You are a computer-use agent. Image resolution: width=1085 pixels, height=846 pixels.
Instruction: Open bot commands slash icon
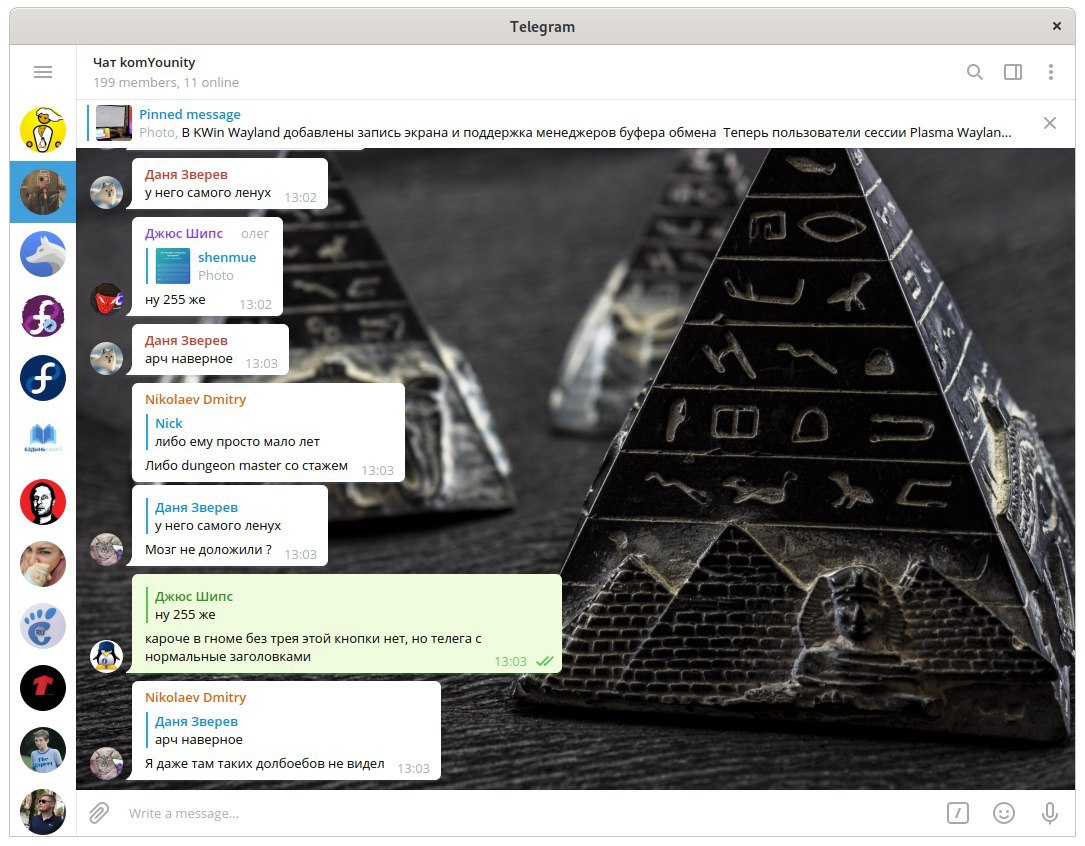point(958,813)
